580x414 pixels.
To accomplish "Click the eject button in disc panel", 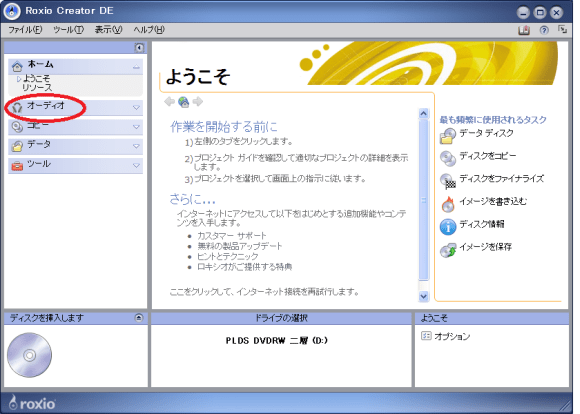I will [x=139, y=317].
